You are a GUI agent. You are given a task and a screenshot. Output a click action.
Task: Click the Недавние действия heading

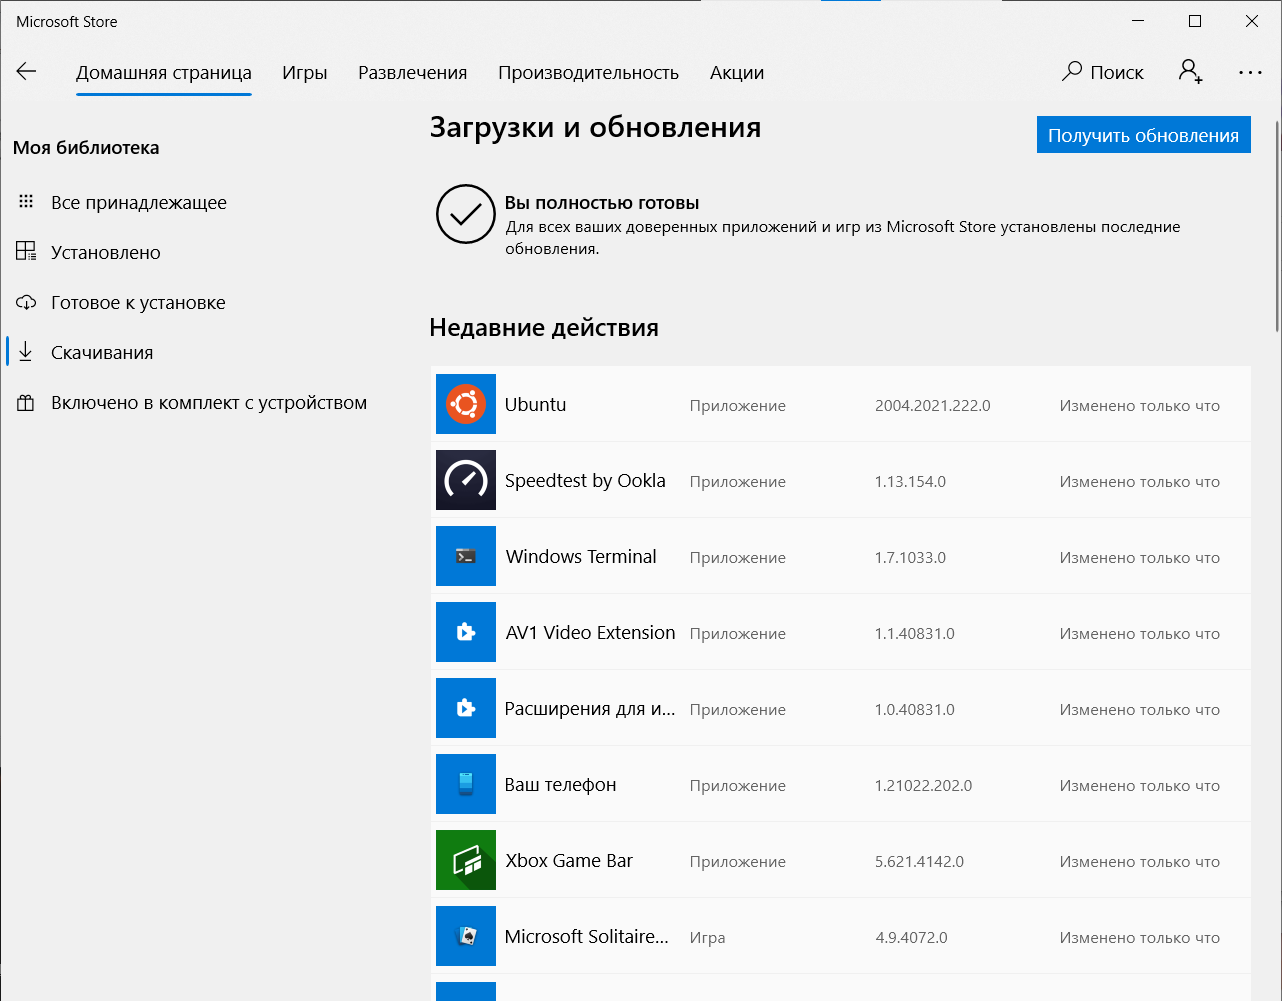click(544, 328)
